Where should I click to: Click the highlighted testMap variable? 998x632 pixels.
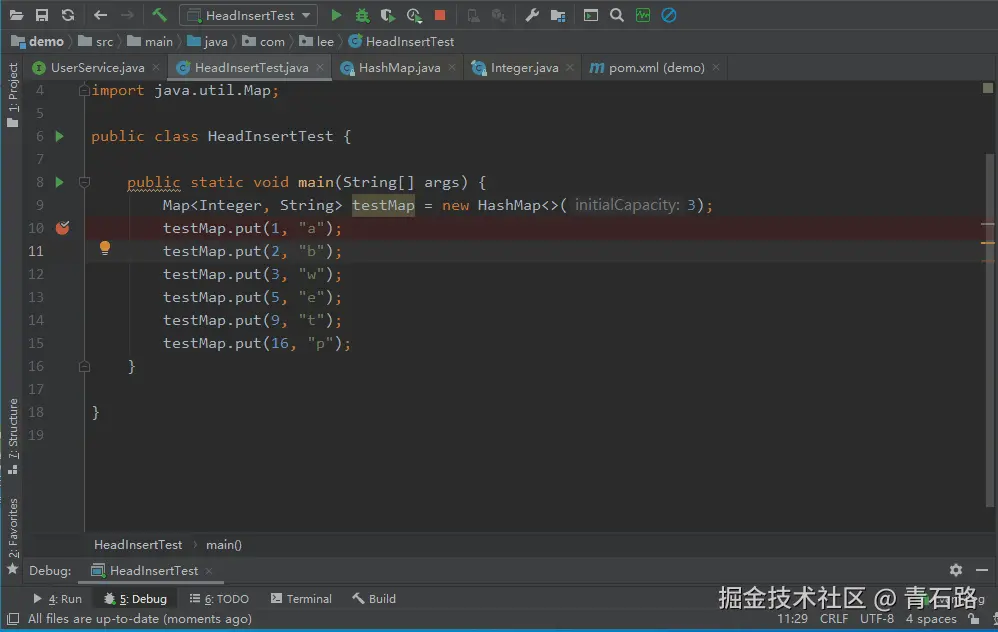[x=383, y=205]
